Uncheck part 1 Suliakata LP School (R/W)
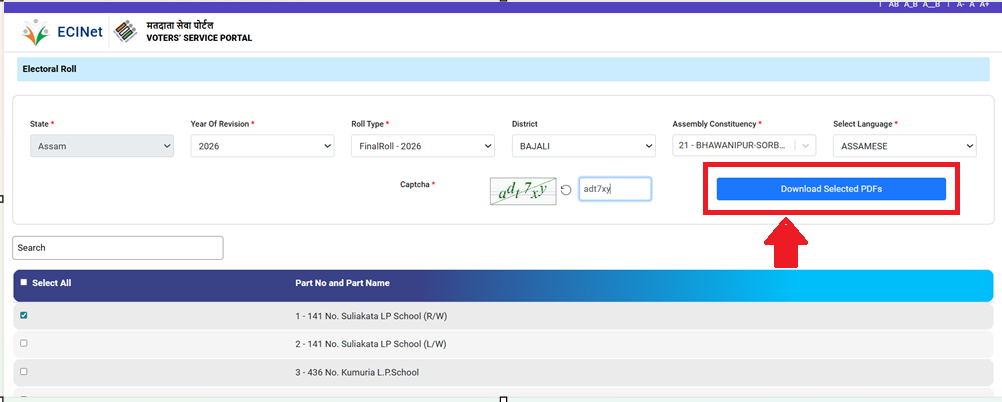This screenshot has width=1002, height=402. 24,316
